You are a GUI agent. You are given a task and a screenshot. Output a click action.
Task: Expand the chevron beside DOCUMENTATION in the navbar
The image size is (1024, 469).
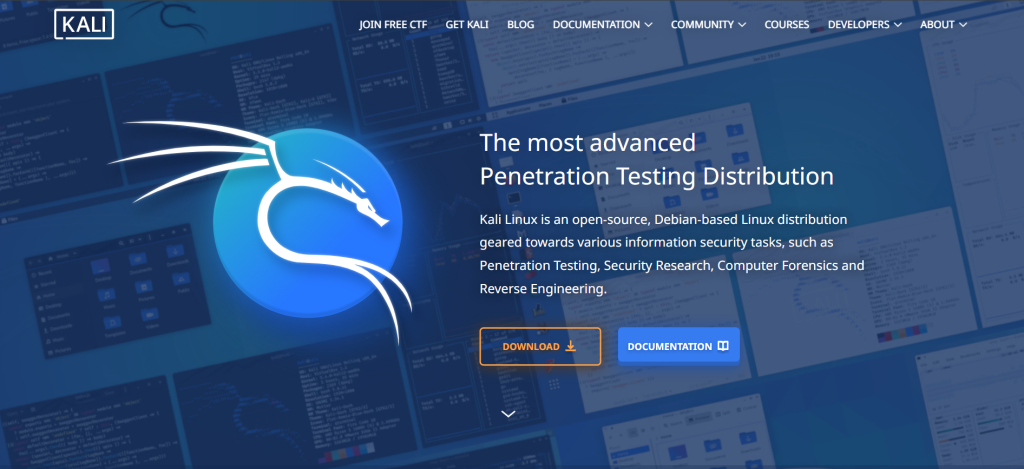click(x=648, y=25)
